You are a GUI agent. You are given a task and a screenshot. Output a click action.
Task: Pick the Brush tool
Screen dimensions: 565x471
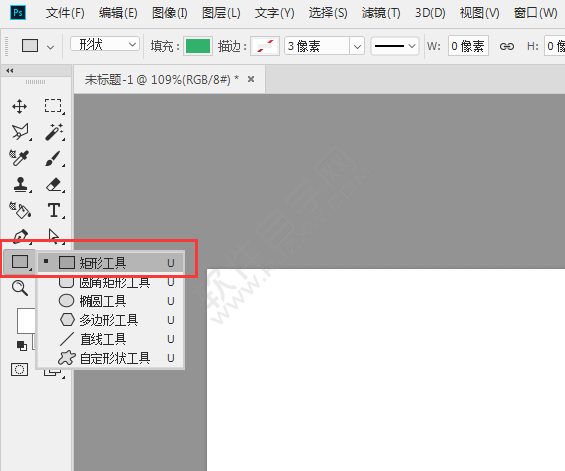53,158
